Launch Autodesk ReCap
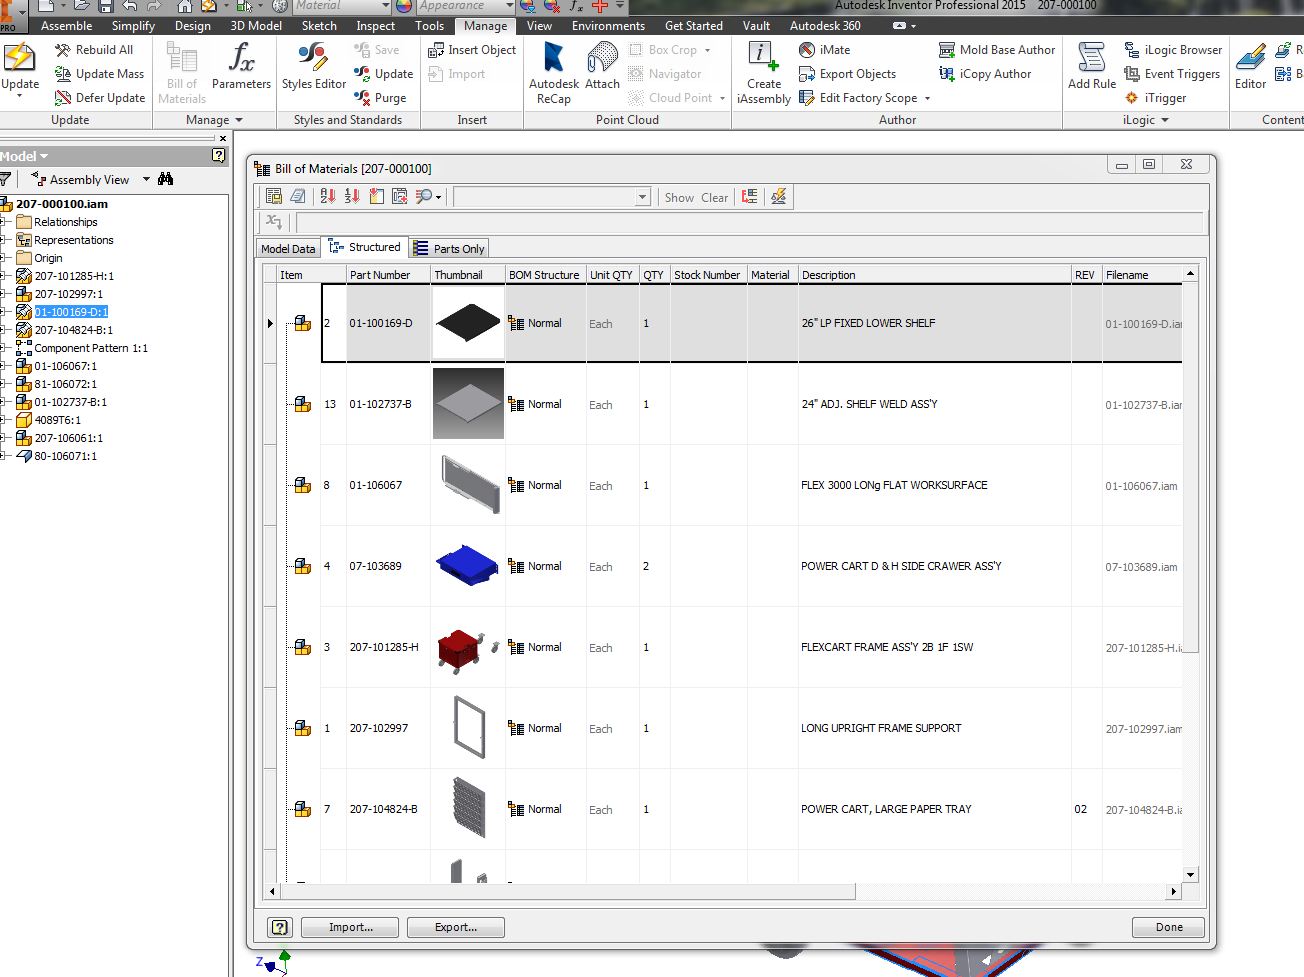 (x=553, y=72)
